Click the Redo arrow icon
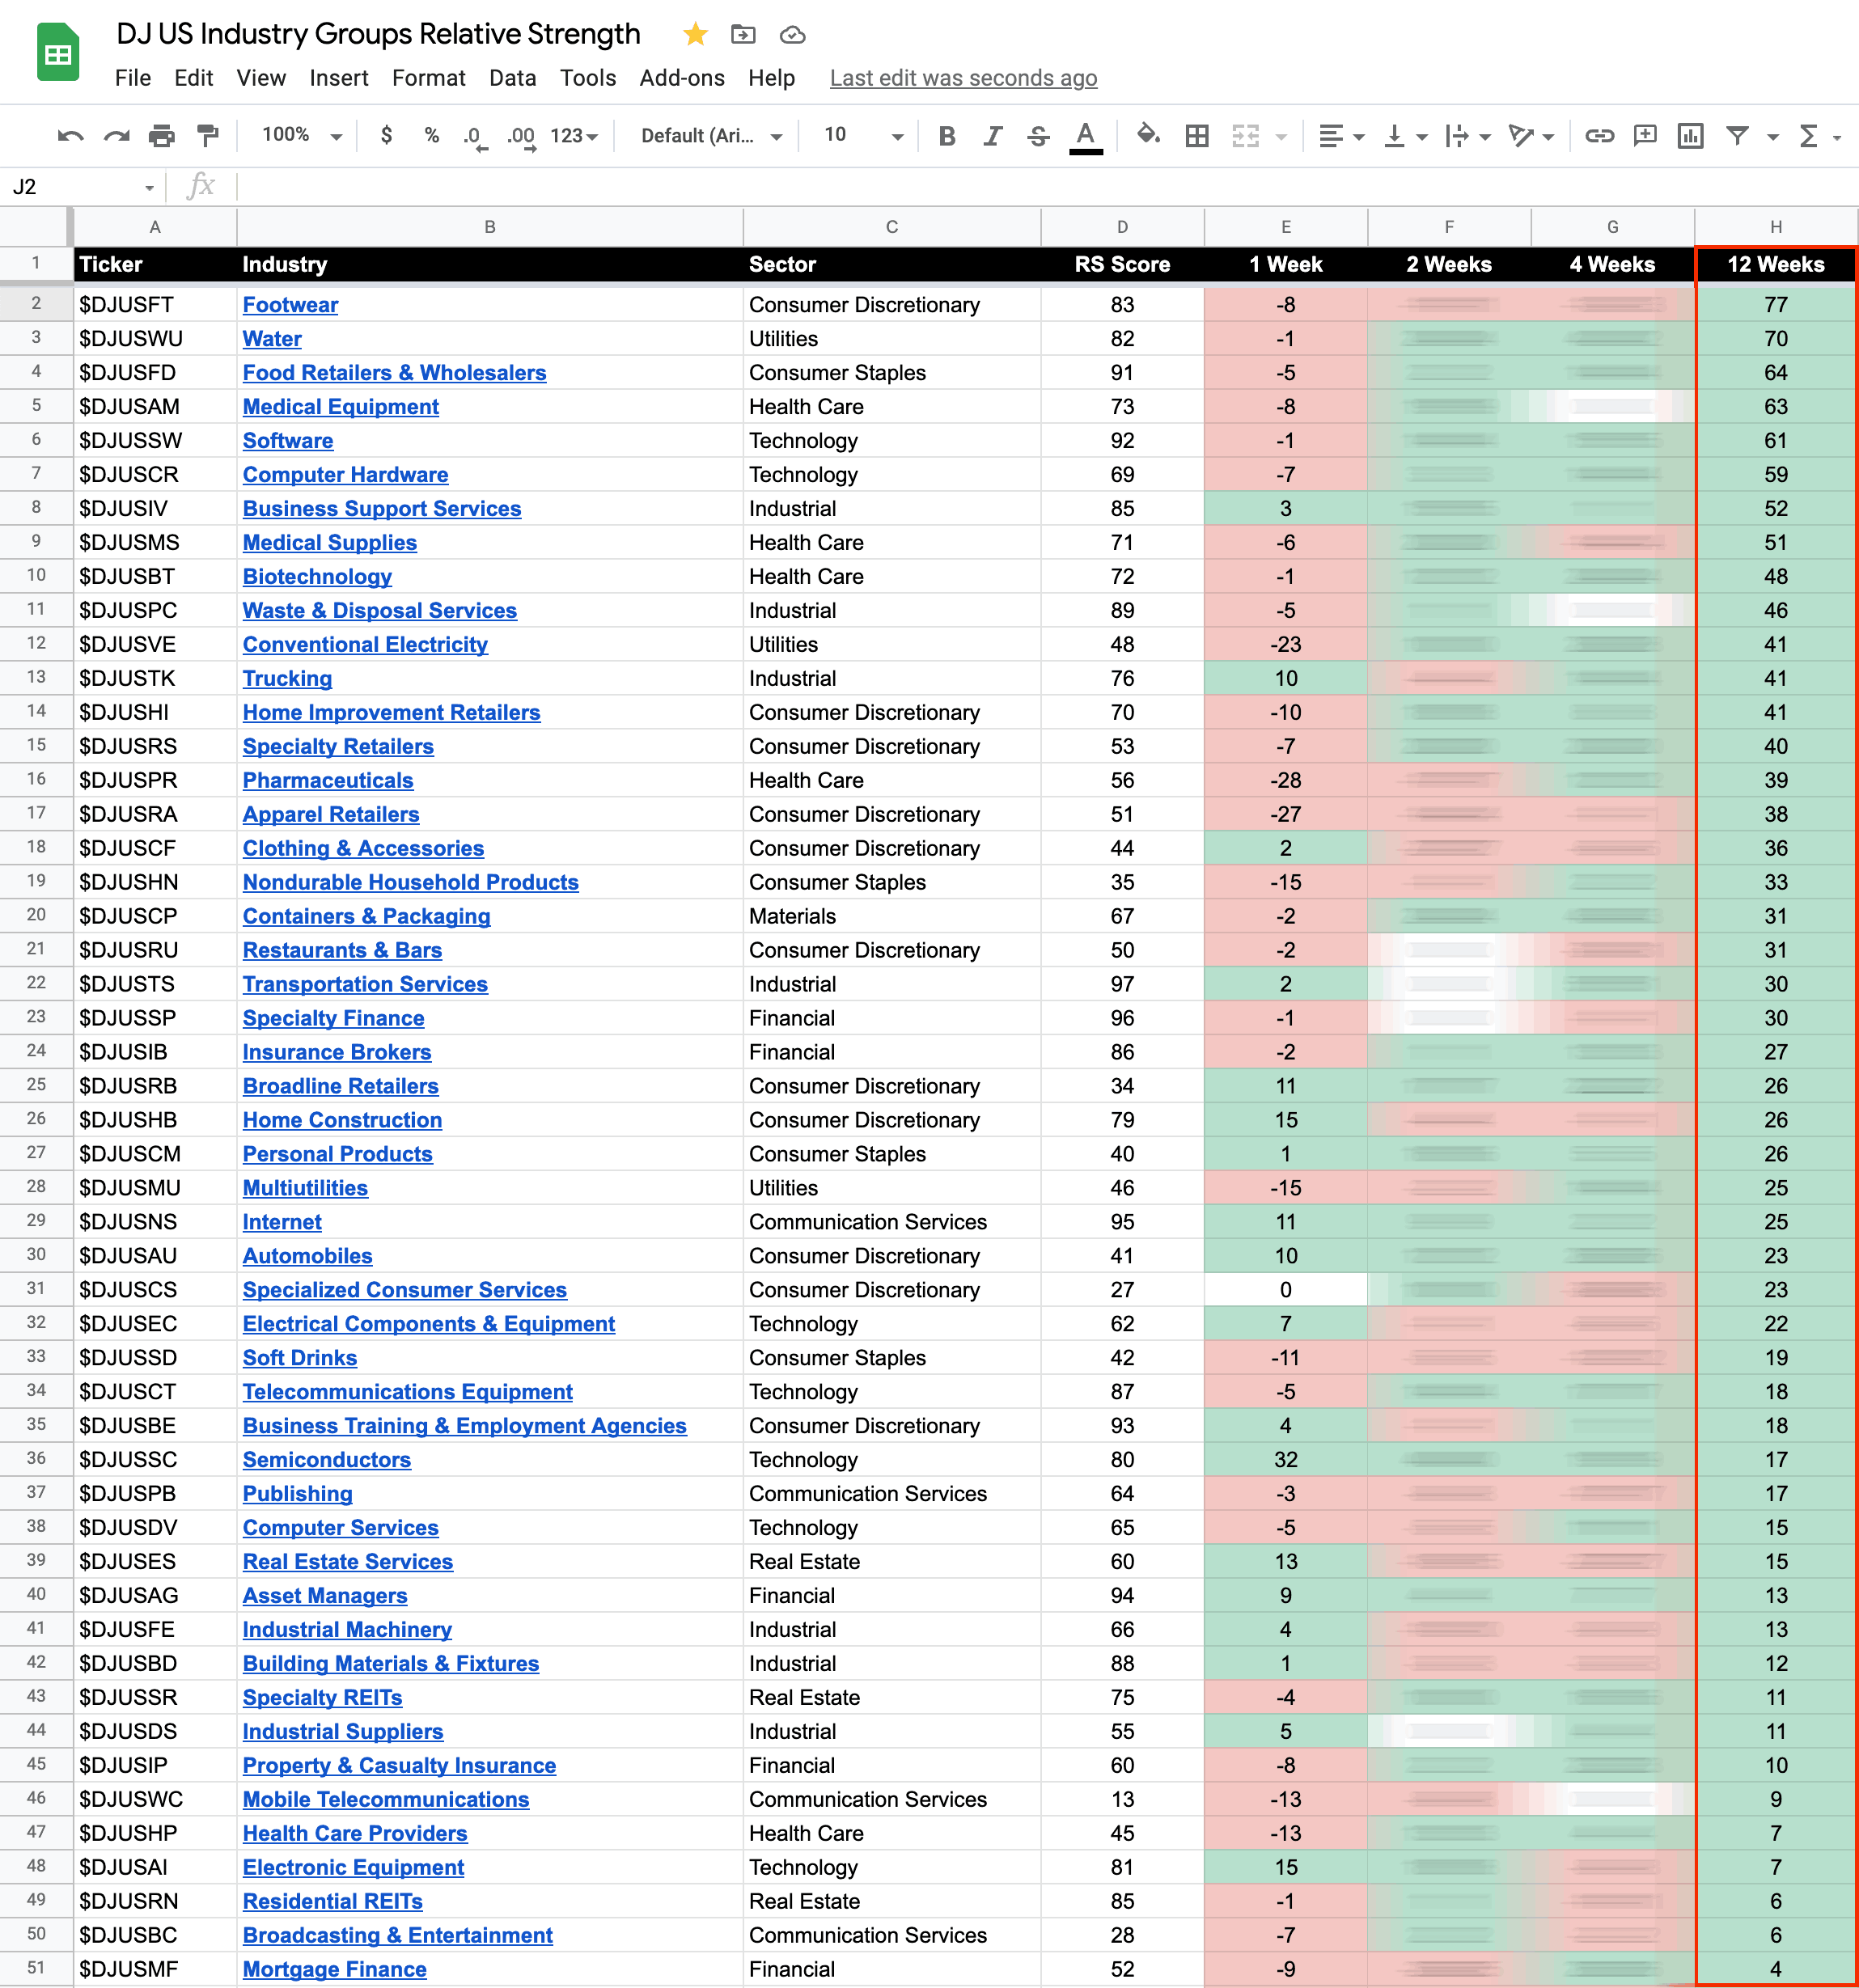The image size is (1859, 1988). tap(116, 136)
